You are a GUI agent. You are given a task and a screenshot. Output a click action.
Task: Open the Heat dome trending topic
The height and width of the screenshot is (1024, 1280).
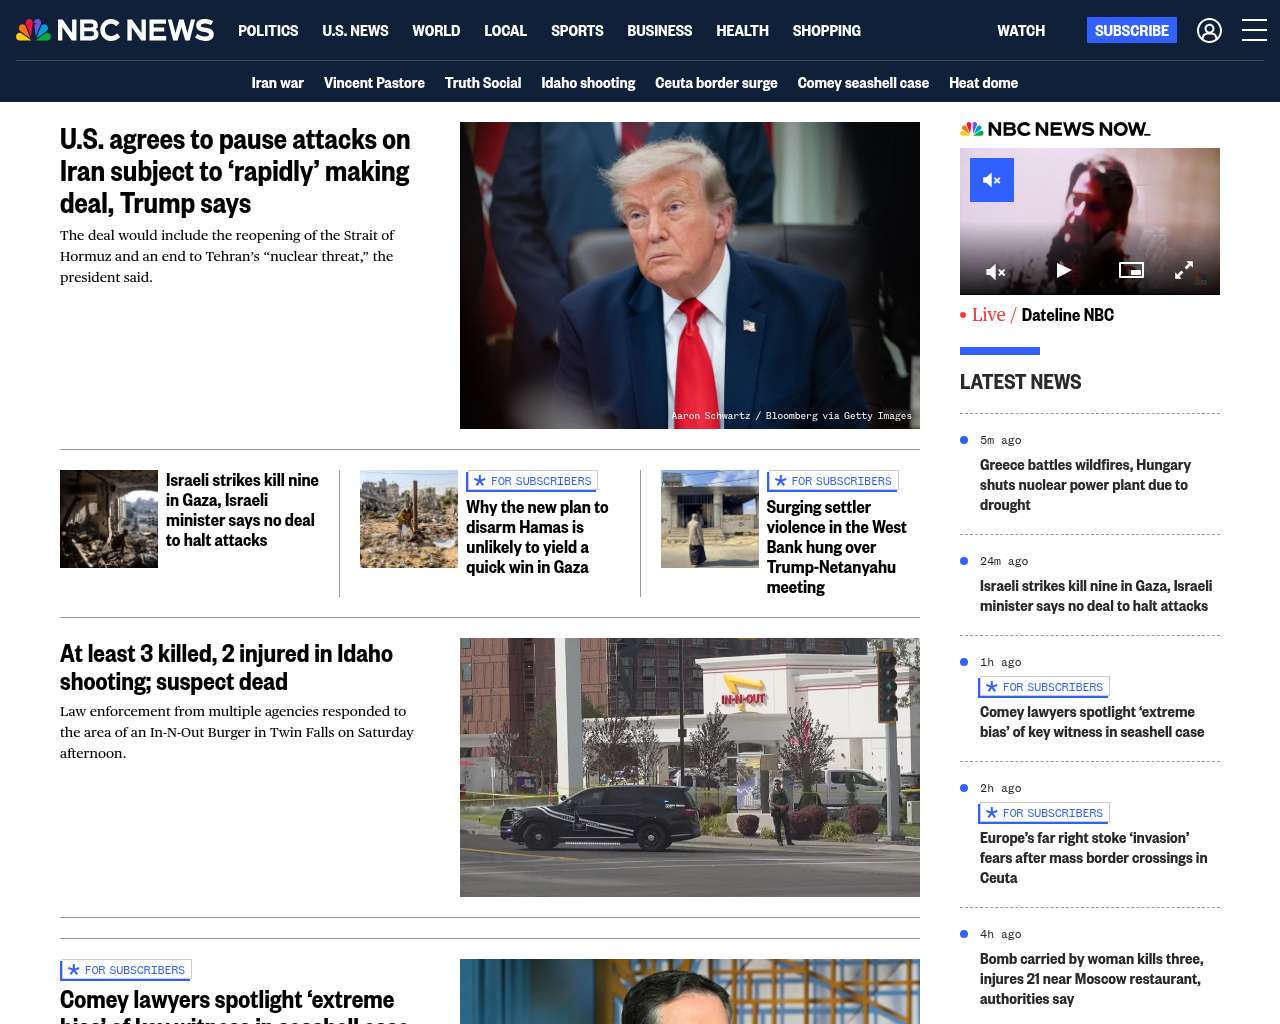[983, 83]
